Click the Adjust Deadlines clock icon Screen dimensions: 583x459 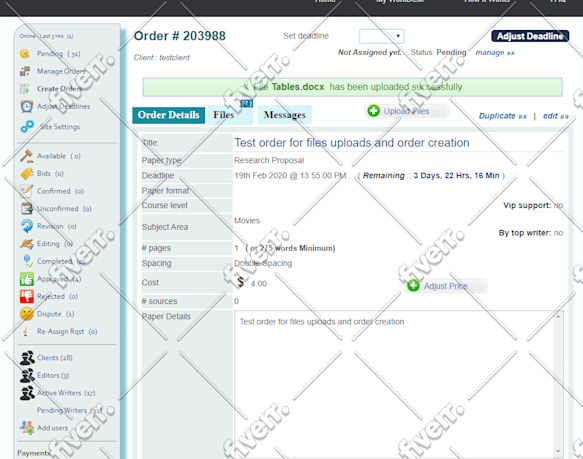pos(26,106)
